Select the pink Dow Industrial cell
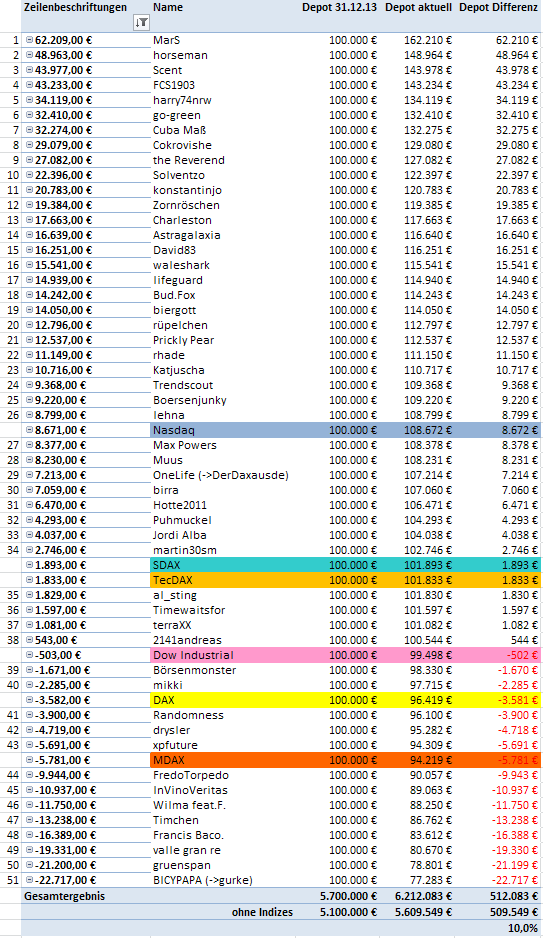Image resolution: width=543 pixels, height=938 pixels. (222, 655)
